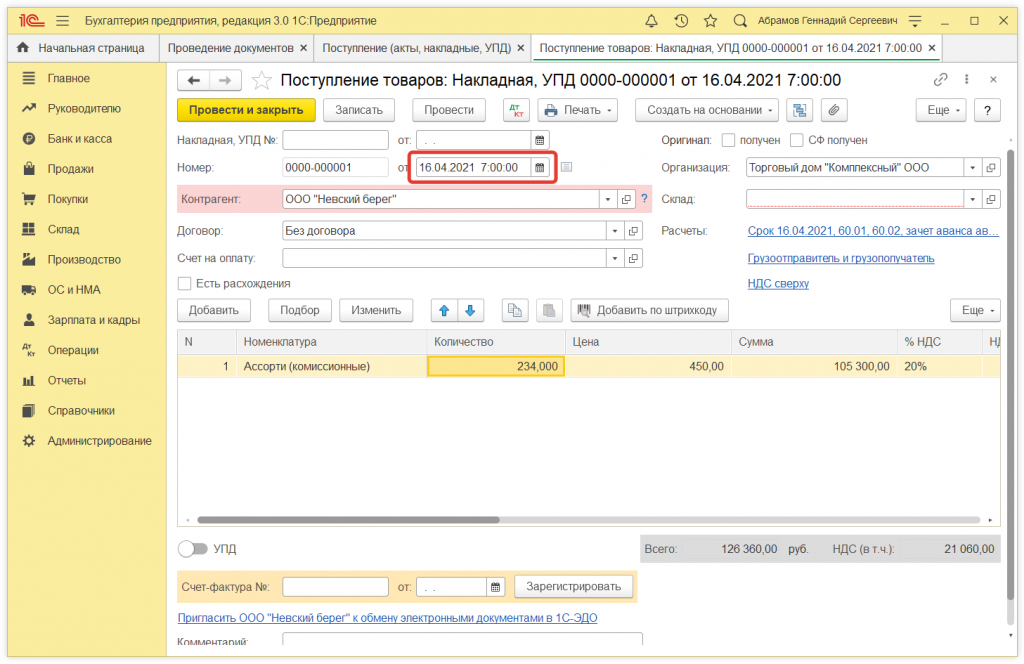Open Покупки section in sidebar

(68, 199)
